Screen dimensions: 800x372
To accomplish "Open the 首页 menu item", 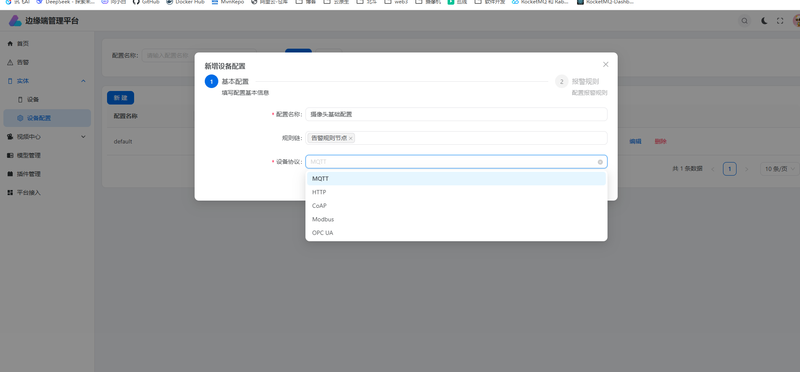I will tap(47, 44).
